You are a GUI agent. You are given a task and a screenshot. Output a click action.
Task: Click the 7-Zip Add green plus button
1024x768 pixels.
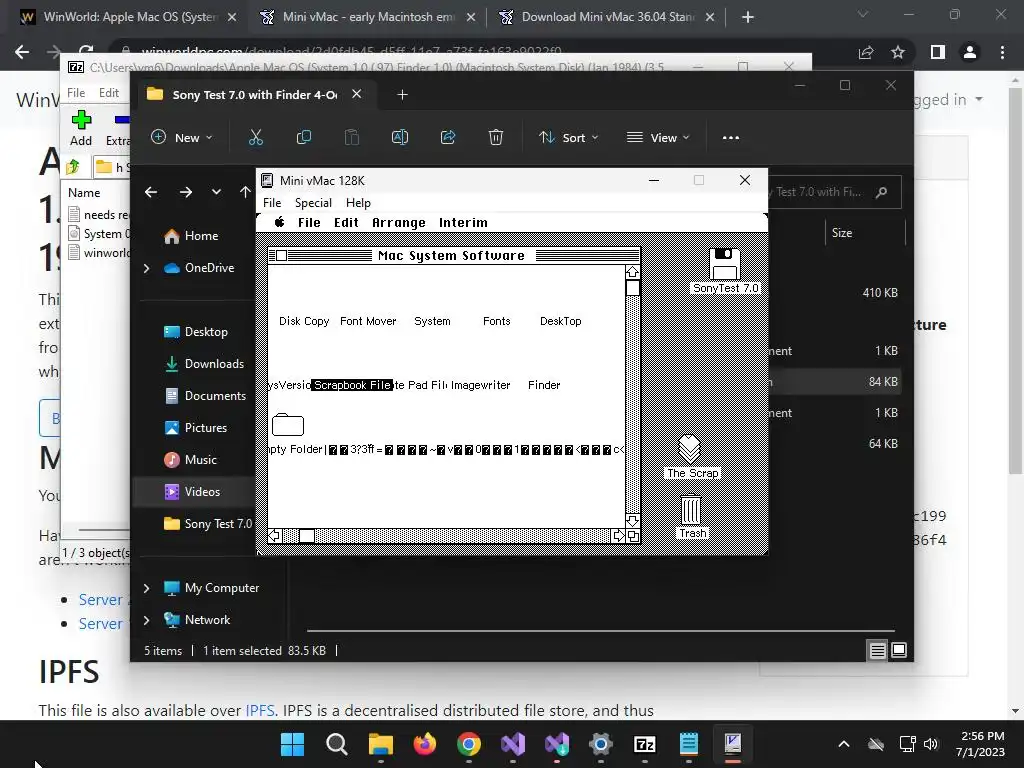(x=81, y=128)
